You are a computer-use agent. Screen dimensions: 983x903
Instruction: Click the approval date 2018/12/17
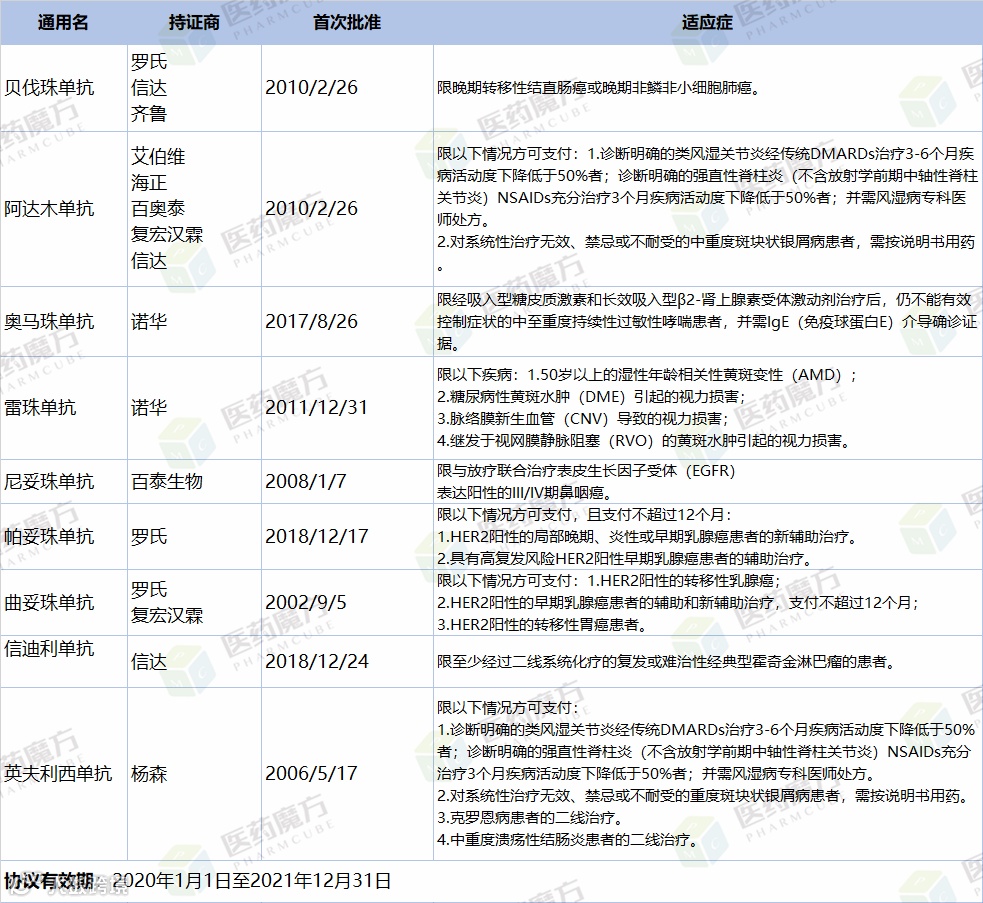tap(317, 536)
